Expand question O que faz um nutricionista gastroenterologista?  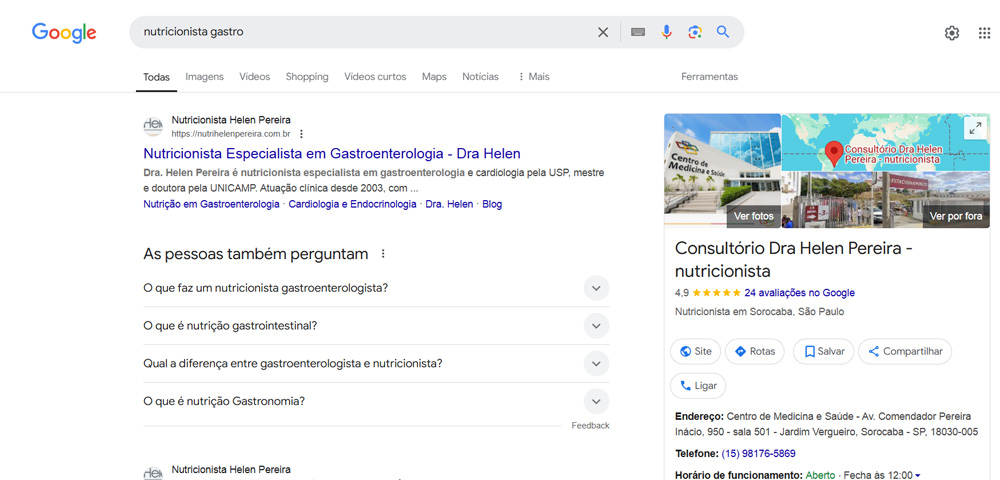tap(376, 288)
